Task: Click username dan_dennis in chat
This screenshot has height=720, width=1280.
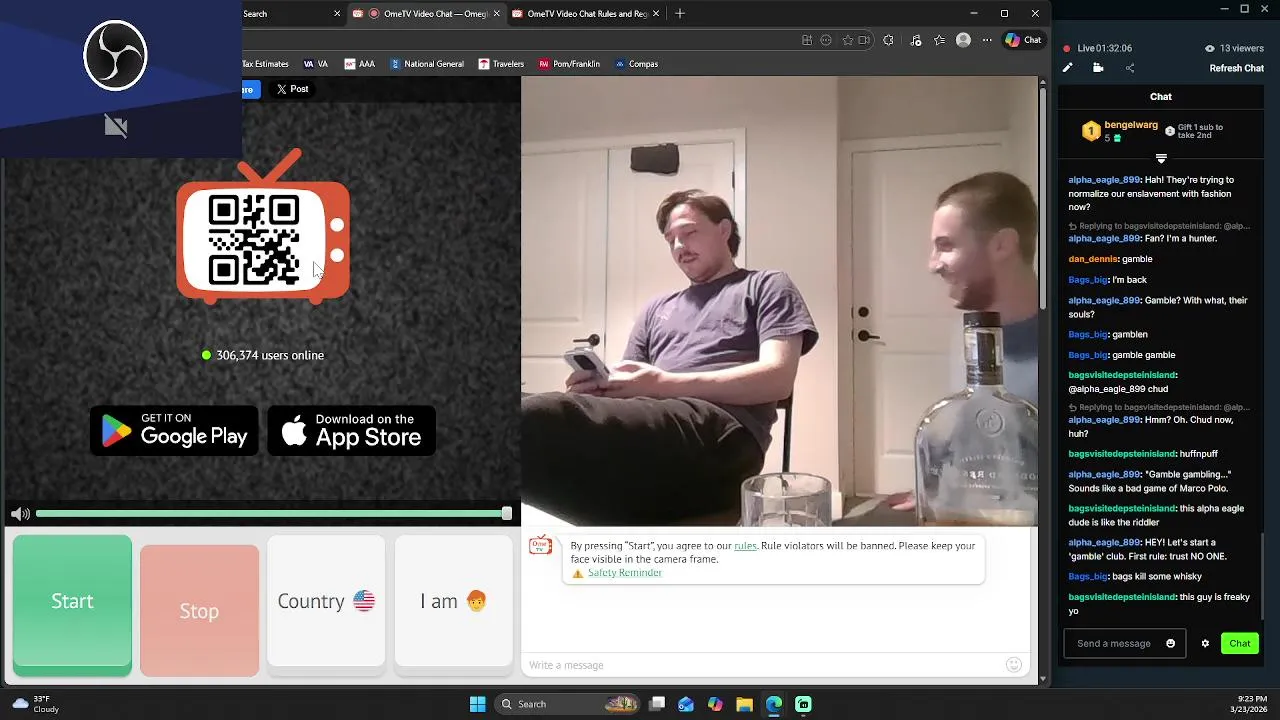Action: coord(1093,259)
